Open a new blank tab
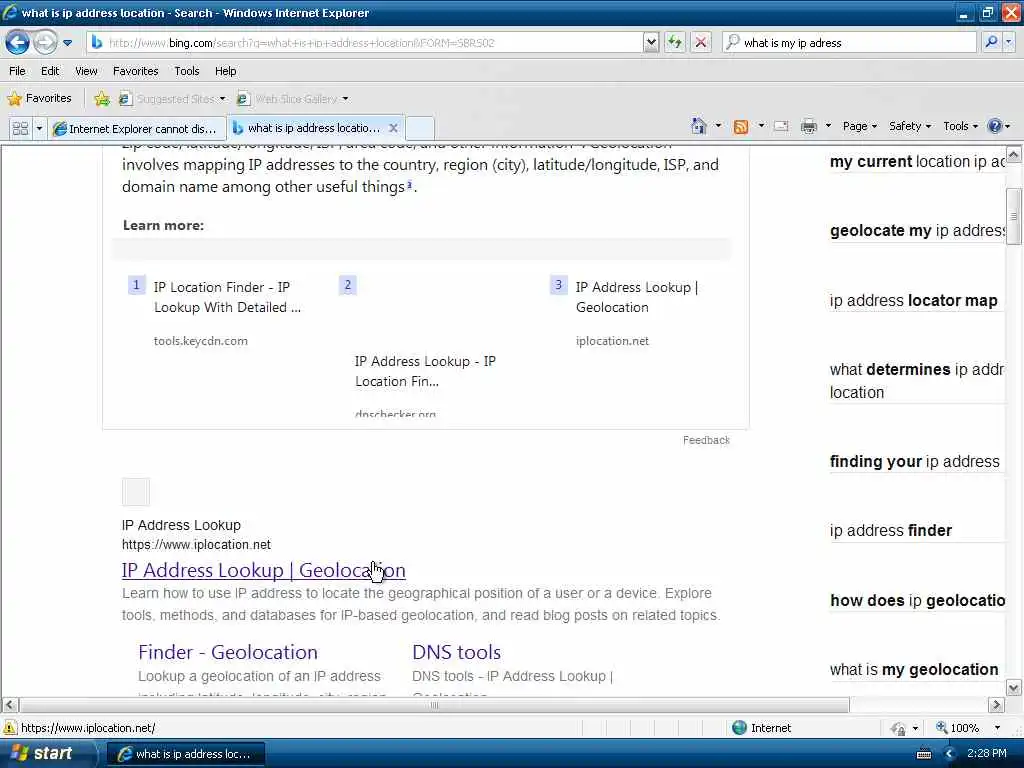This screenshot has height=768, width=1024. coord(420,128)
